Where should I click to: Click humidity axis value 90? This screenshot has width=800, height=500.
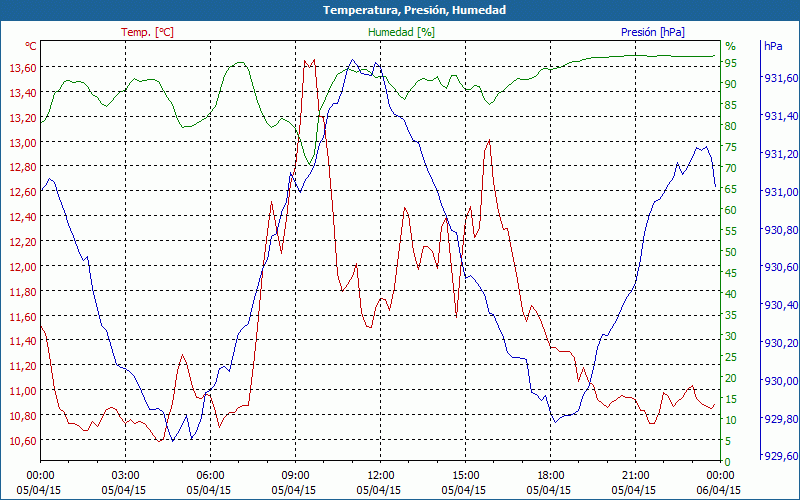point(731,84)
